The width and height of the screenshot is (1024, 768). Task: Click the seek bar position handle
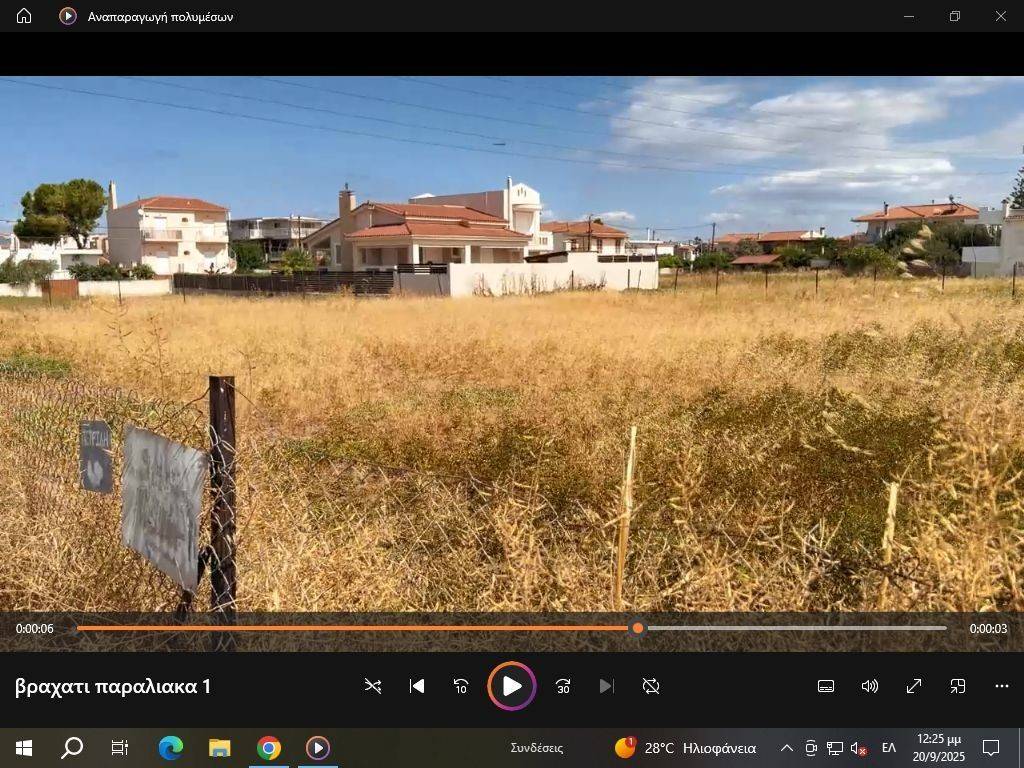pyautogui.click(x=638, y=628)
